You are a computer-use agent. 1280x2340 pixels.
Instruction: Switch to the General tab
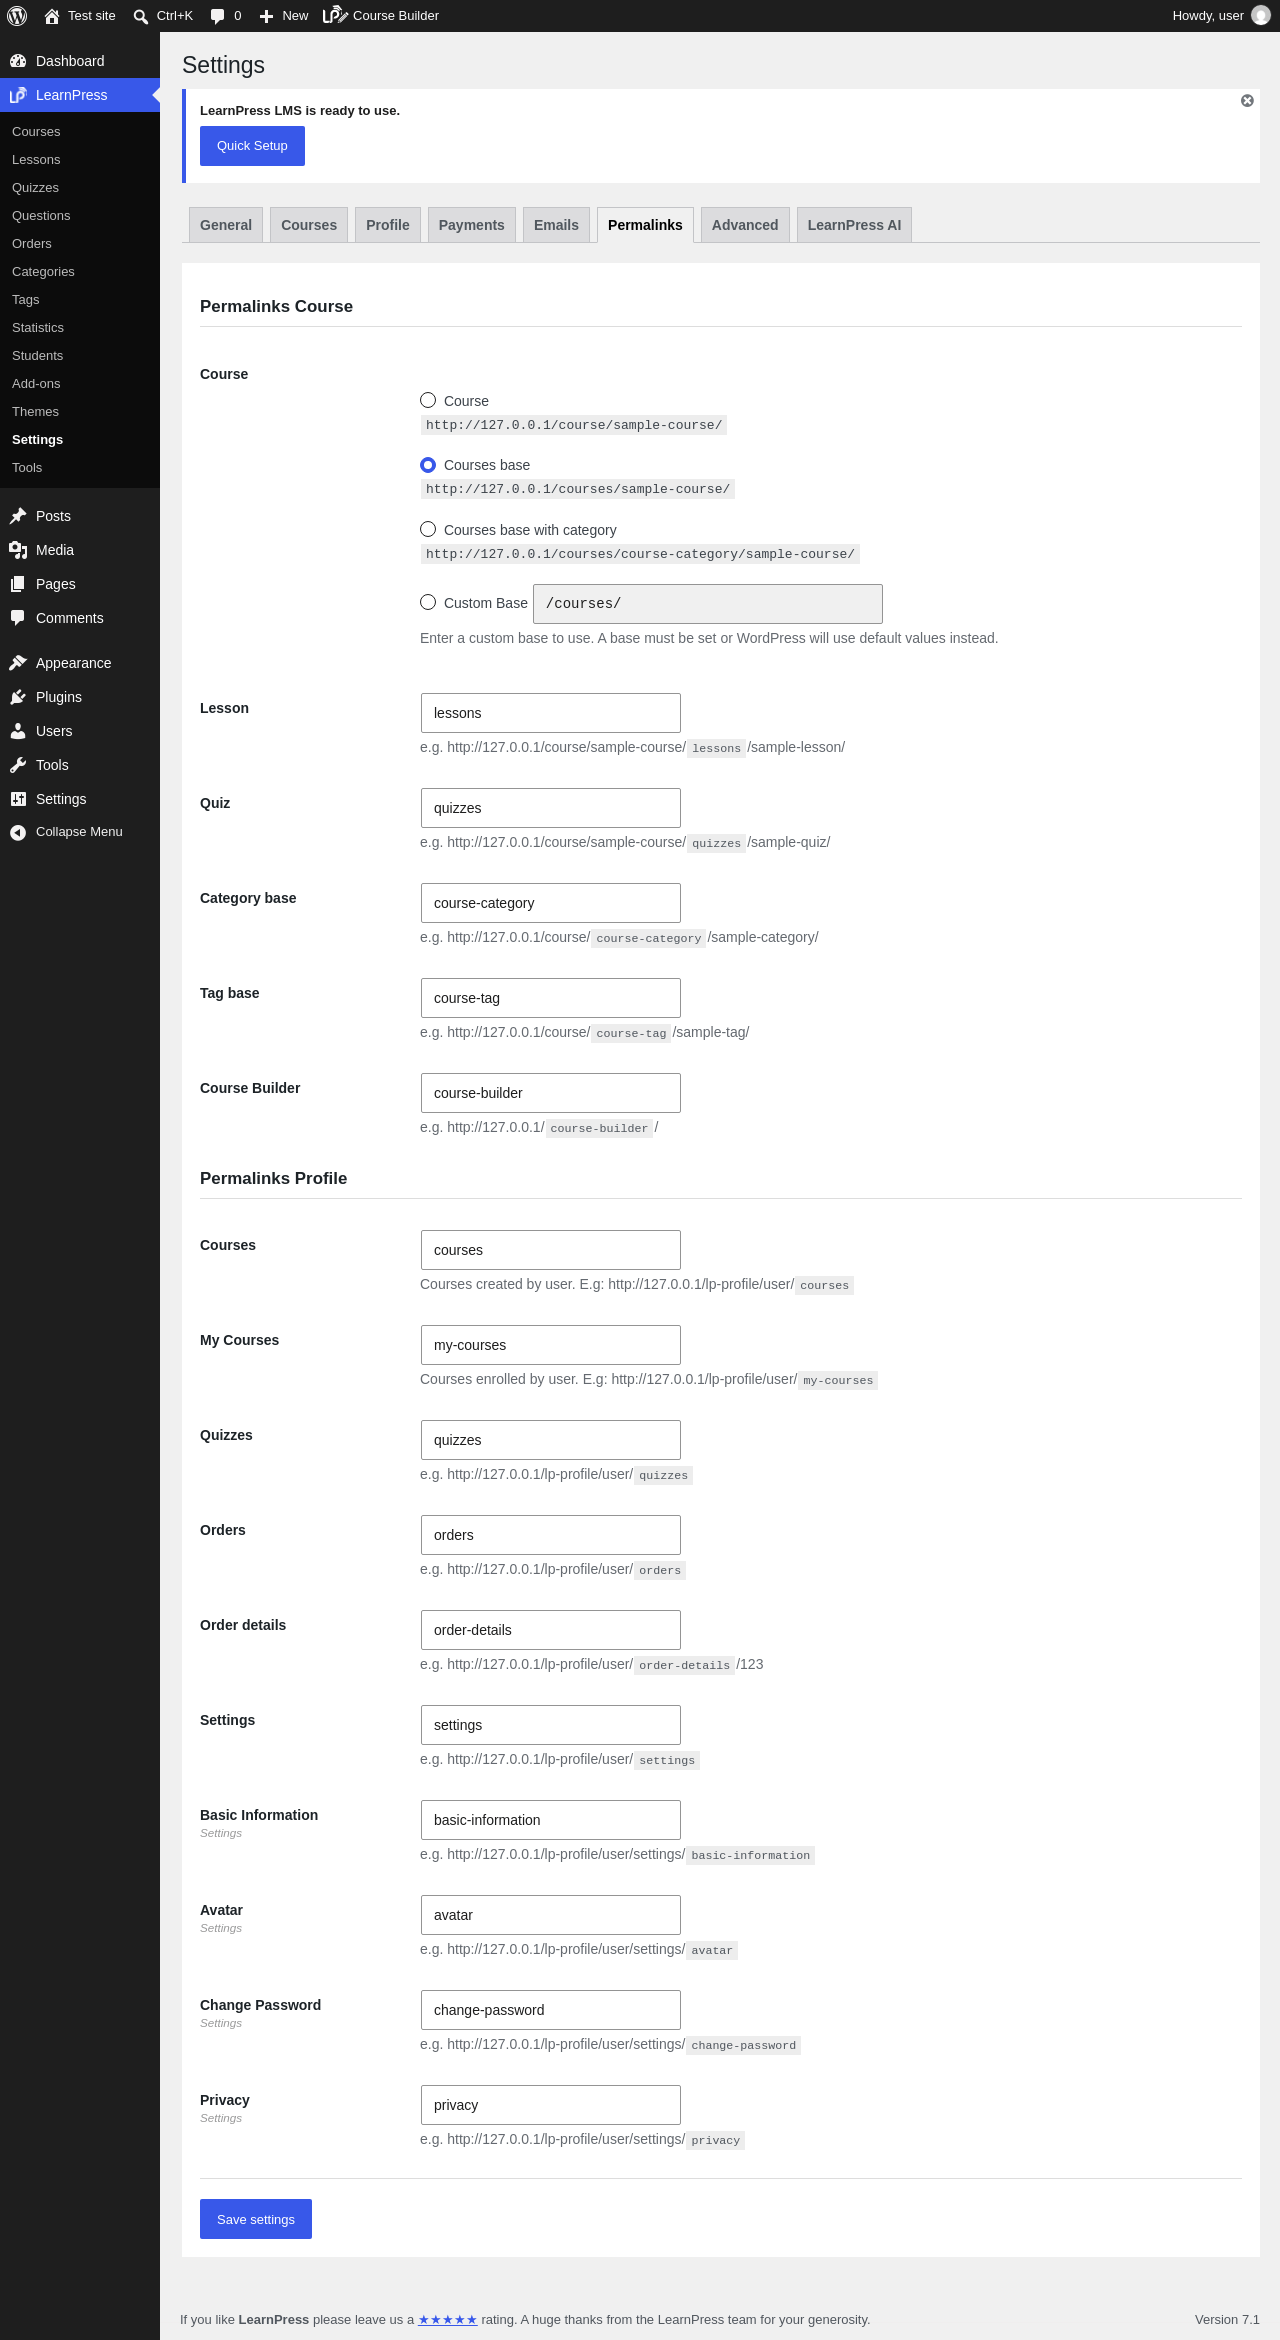tap(226, 225)
